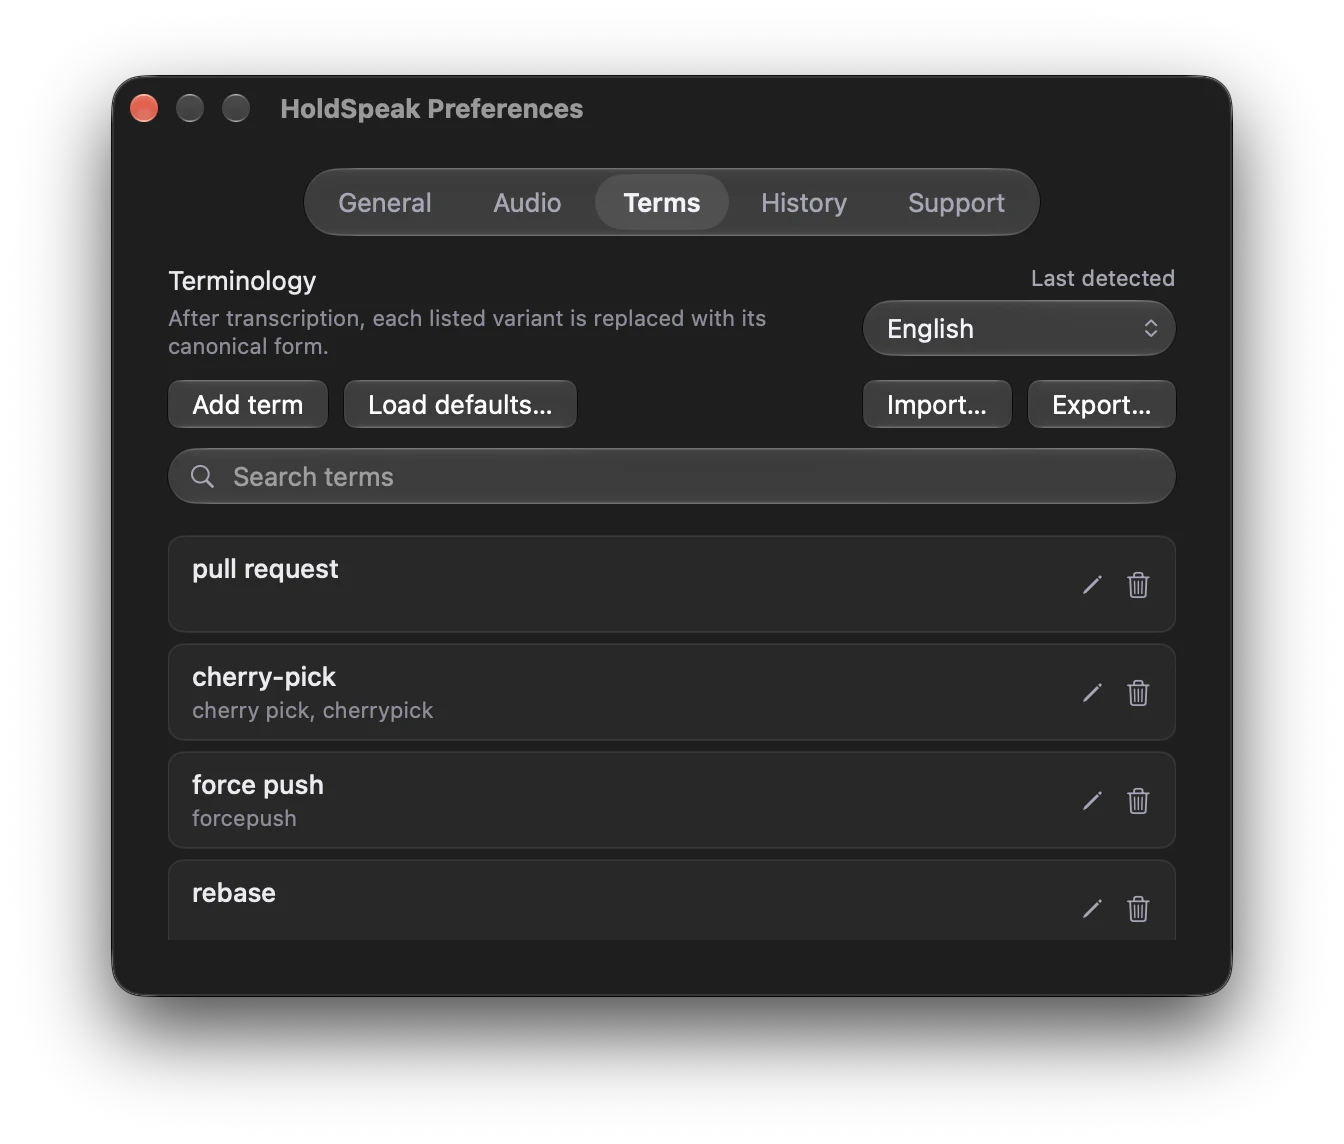1344x1144 pixels.
Task: Open the Audio tab
Action: coord(527,203)
